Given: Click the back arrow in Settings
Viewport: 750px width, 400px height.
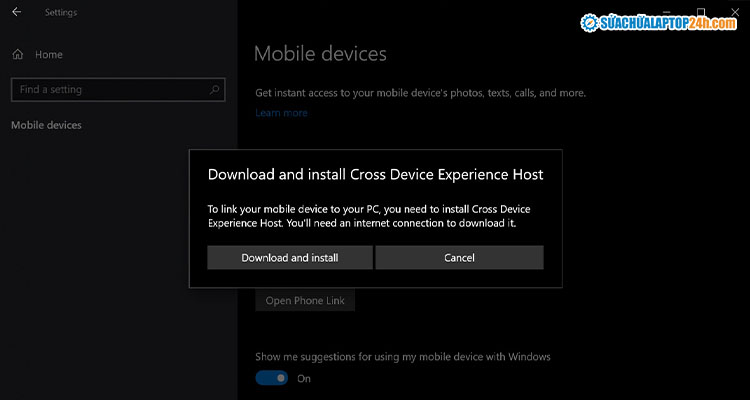Looking at the screenshot, I should (16, 13).
